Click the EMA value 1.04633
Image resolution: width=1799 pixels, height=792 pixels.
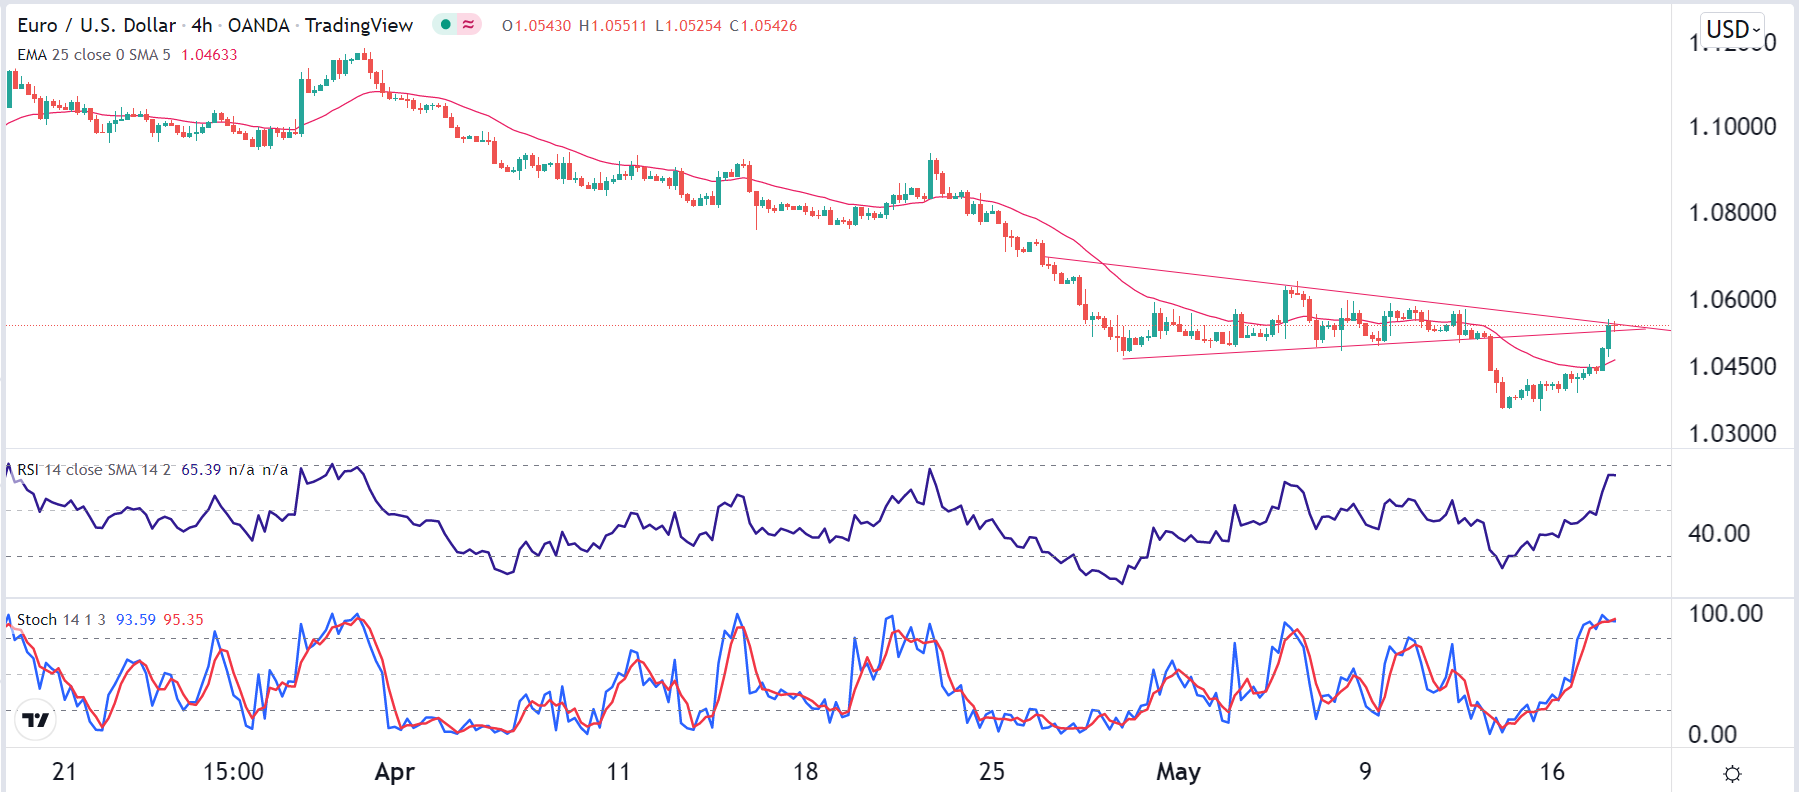tap(209, 54)
